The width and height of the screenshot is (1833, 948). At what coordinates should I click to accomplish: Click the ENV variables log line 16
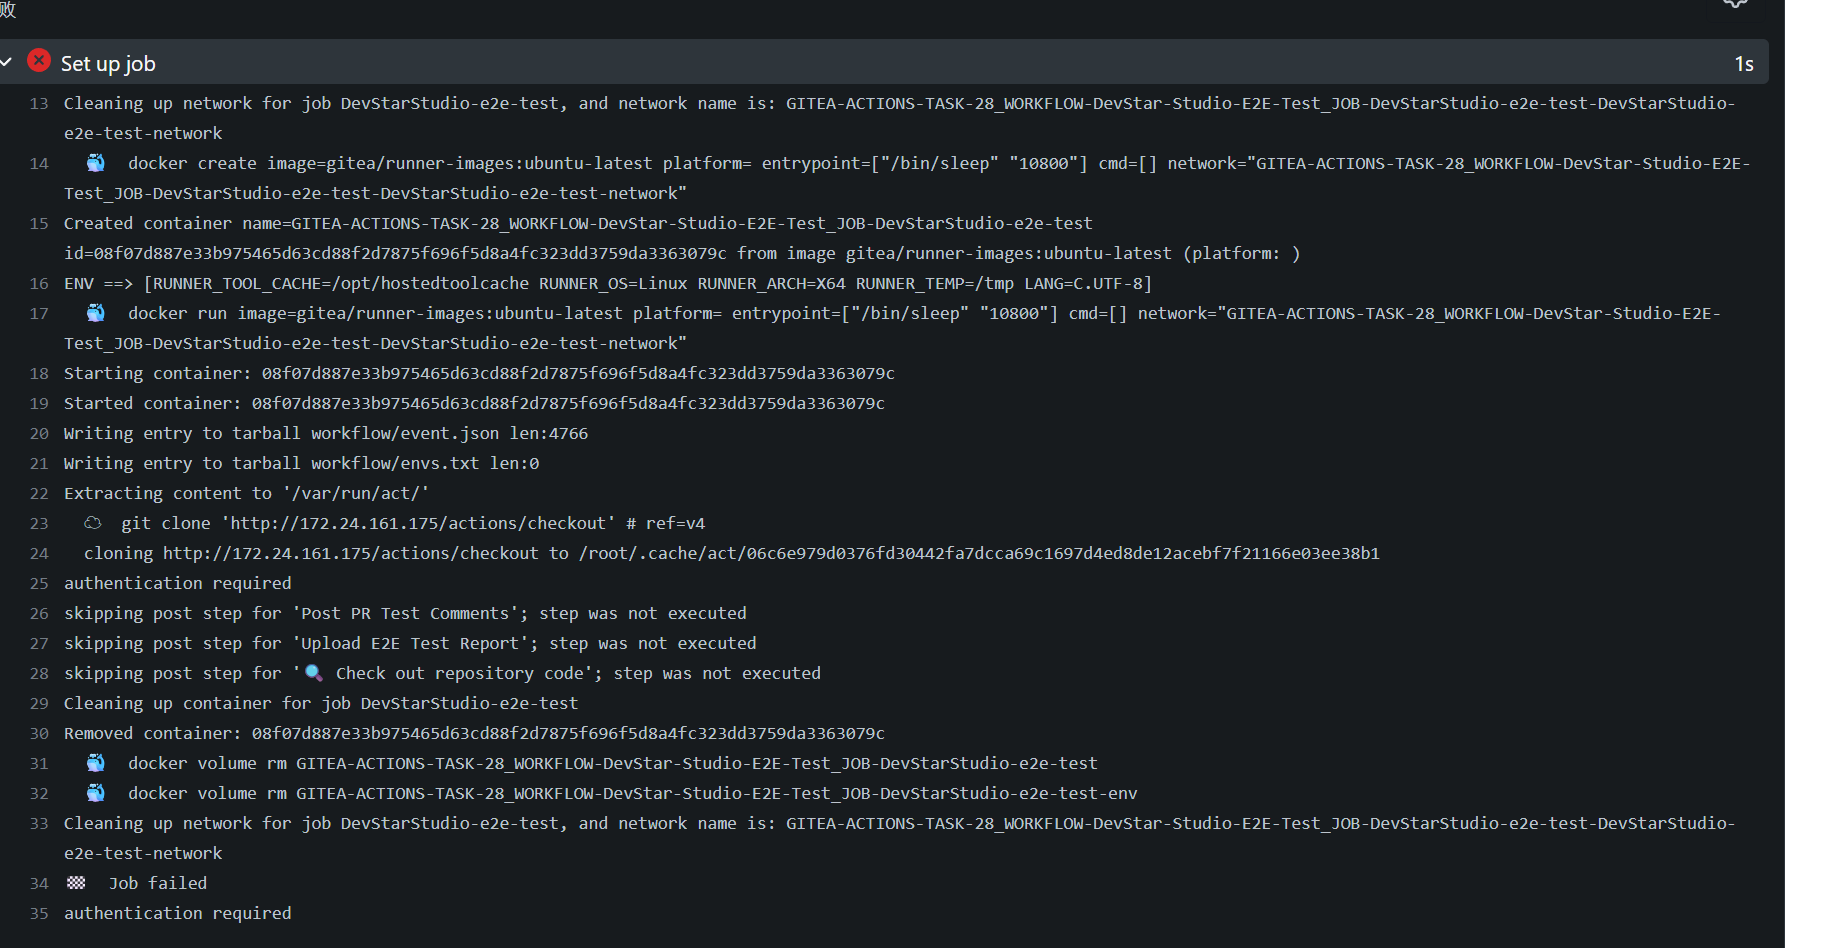(607, 283)
